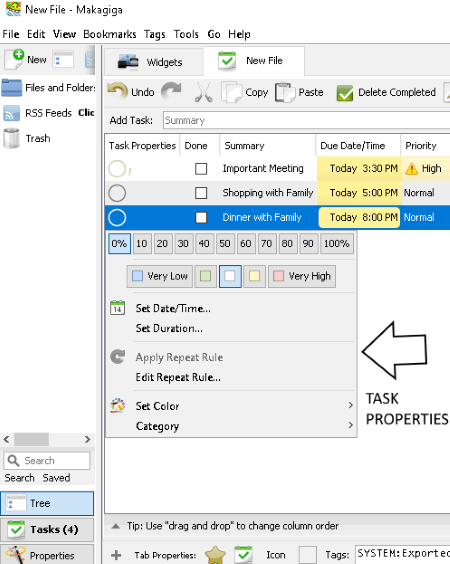
Task: Open Files and Folders item
Action: pyautogui.click(x=48, y=88)
